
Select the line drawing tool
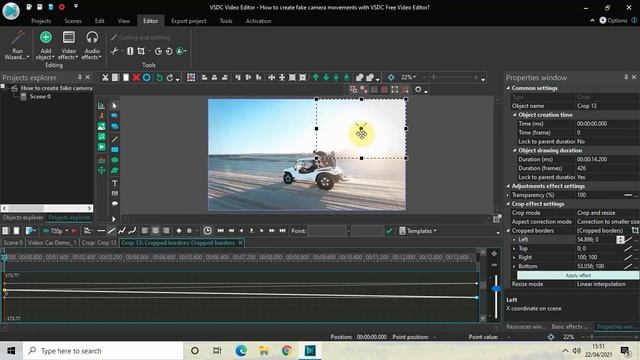115,139
